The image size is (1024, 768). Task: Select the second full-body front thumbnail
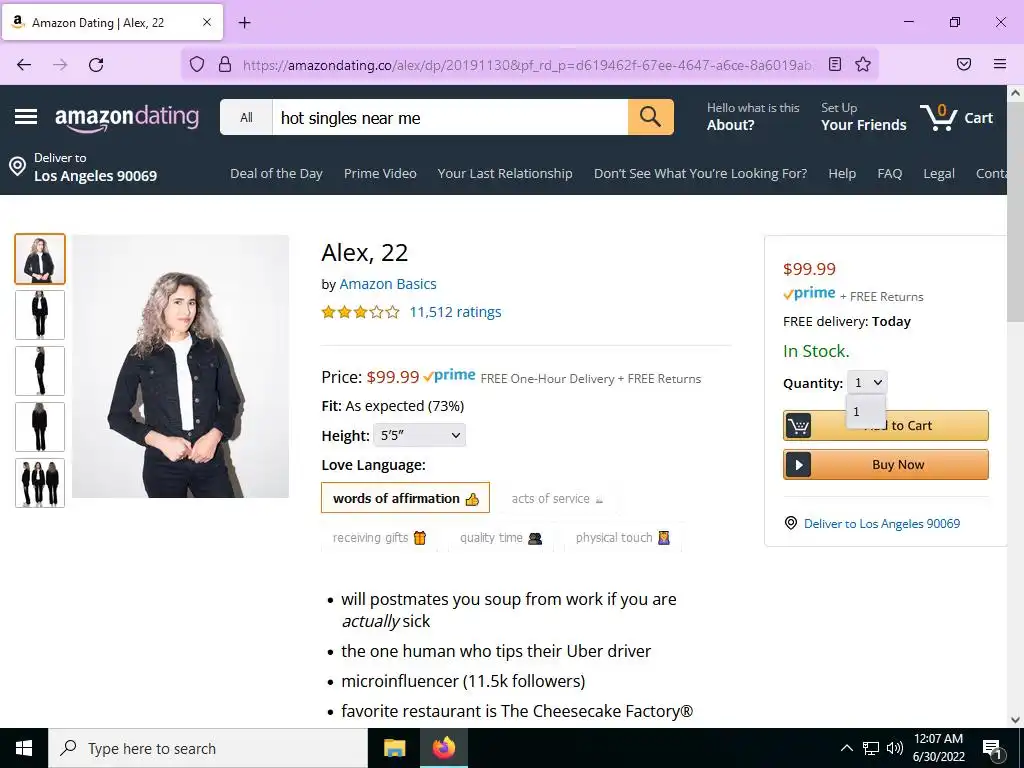[40, 315]
